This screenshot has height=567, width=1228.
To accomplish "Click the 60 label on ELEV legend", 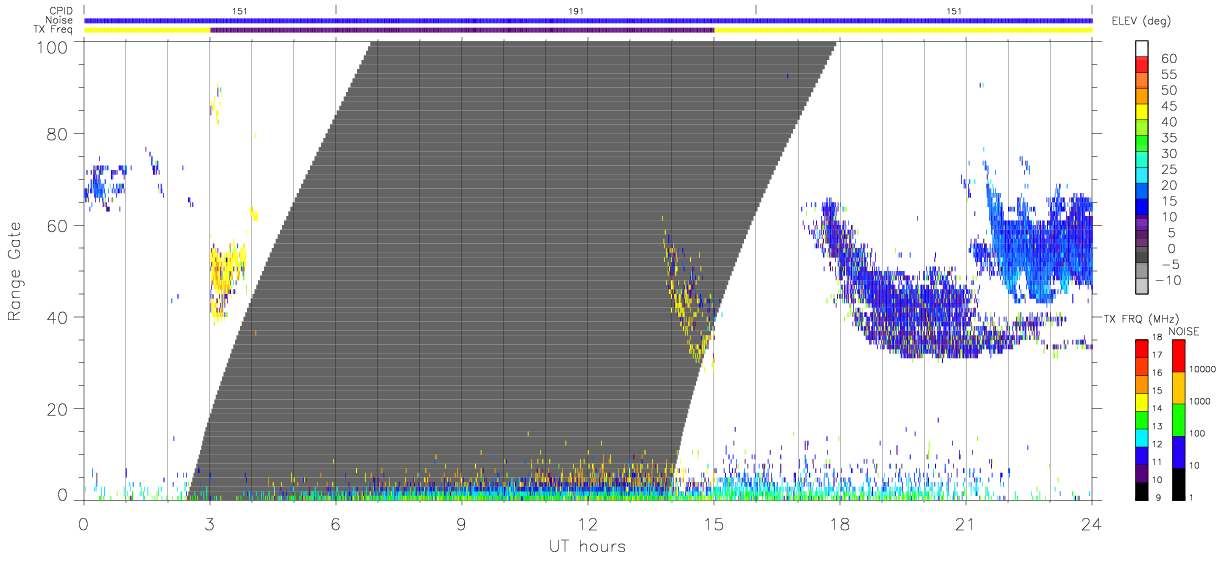I will [x=1167, y=58].
